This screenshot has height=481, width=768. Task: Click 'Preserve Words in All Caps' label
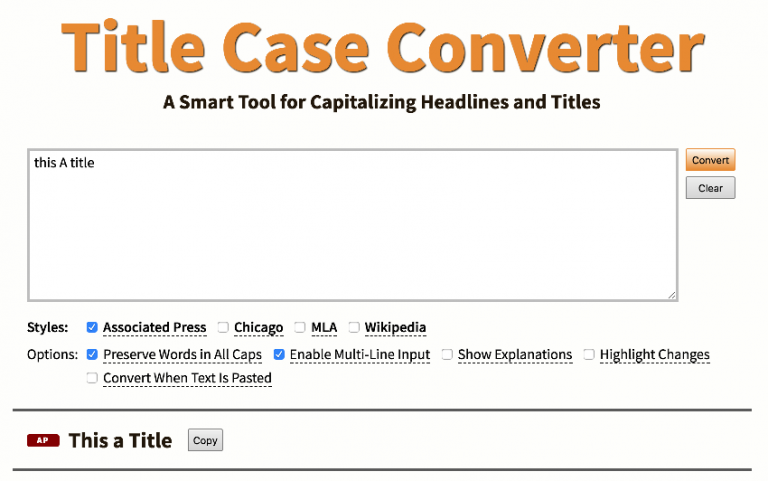click(183, 354)
